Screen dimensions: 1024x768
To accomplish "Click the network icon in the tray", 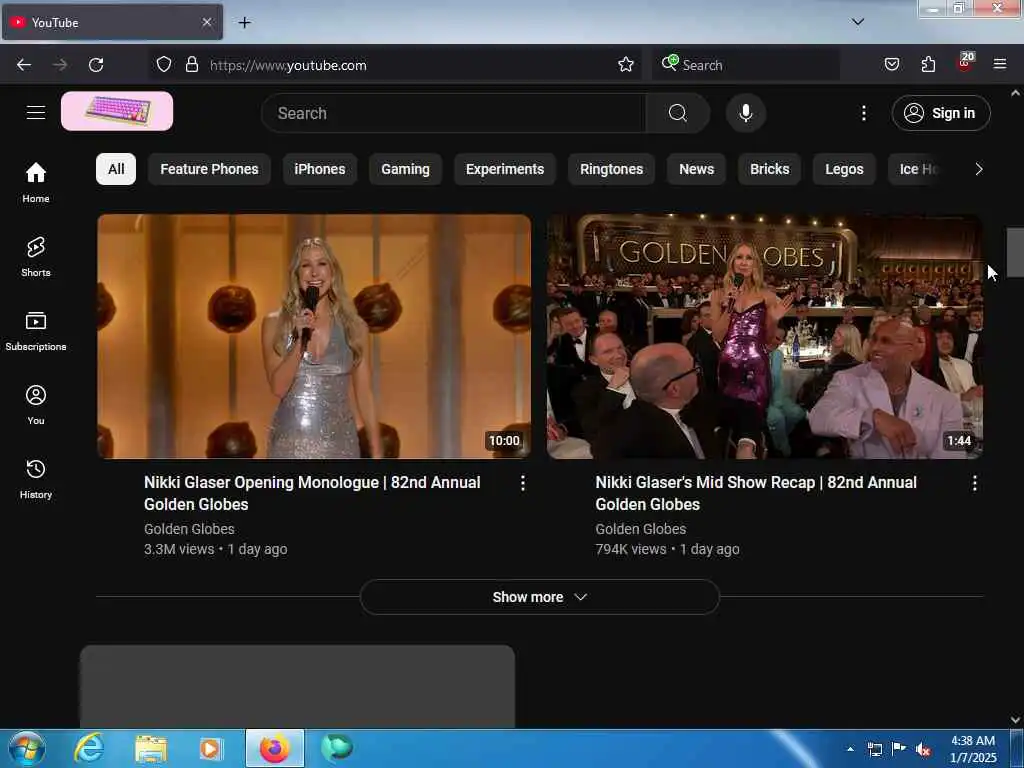I will click(874, 750).
